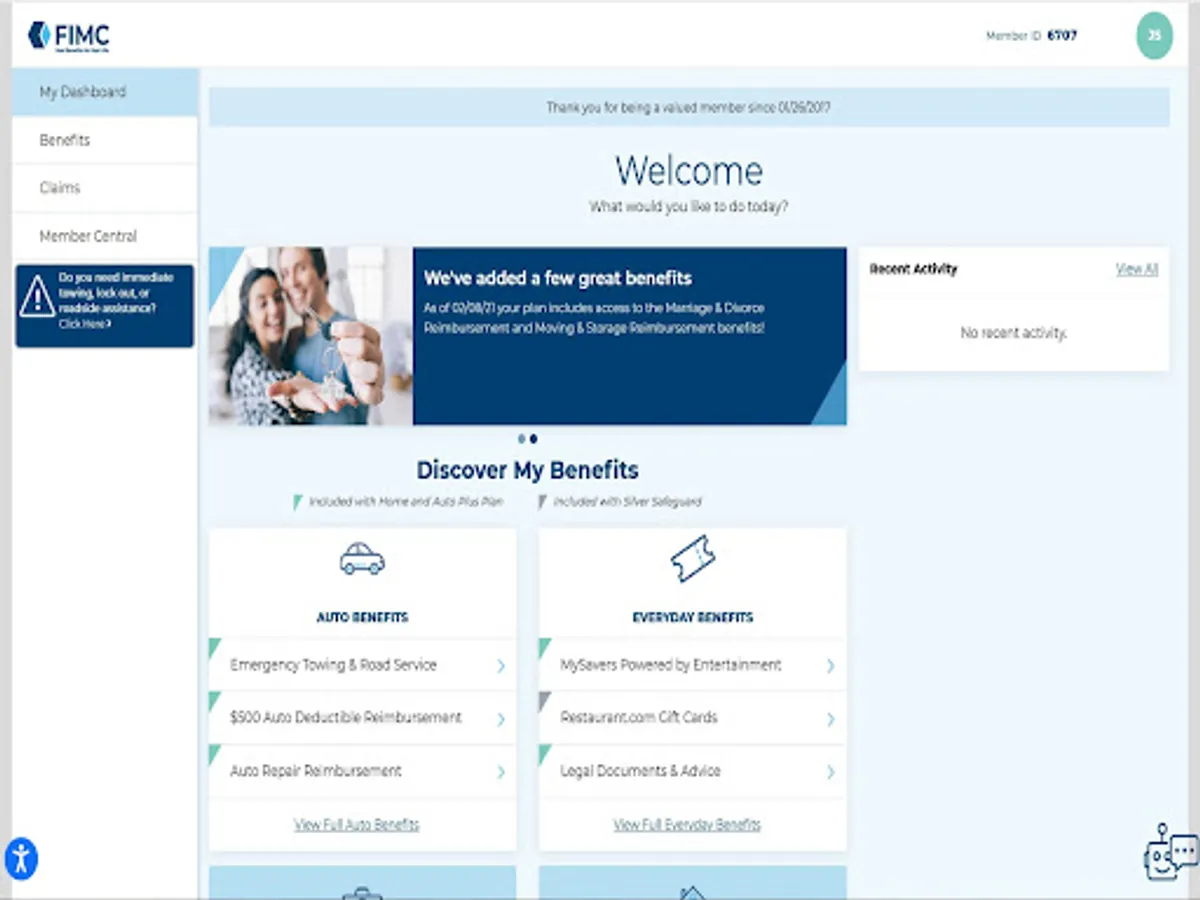Click the 'No recent activity.' message
1200x900 pixels.
[x=1014, y=333]
